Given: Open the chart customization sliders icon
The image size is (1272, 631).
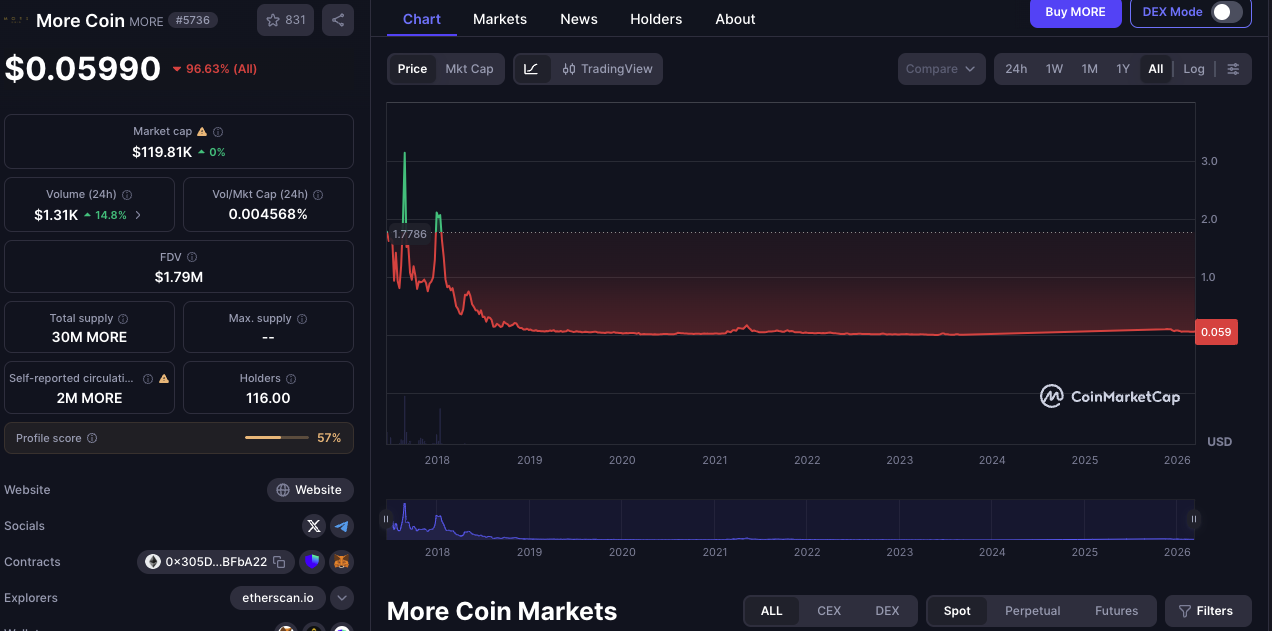Looking at the screenshot, I should point(1233,69).
